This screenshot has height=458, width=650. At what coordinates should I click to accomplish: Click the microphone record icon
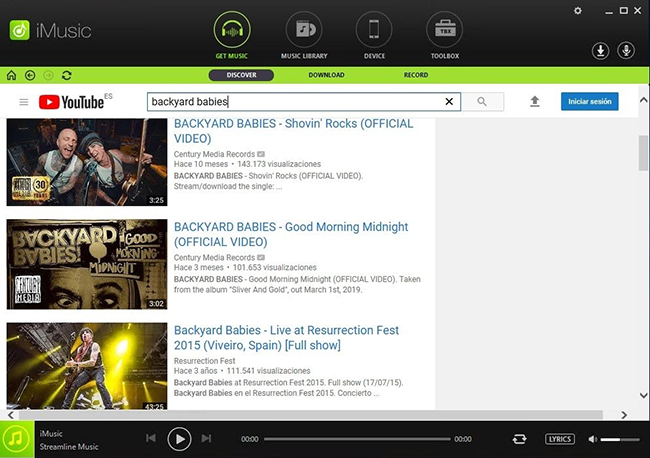[x=626, y=51]
